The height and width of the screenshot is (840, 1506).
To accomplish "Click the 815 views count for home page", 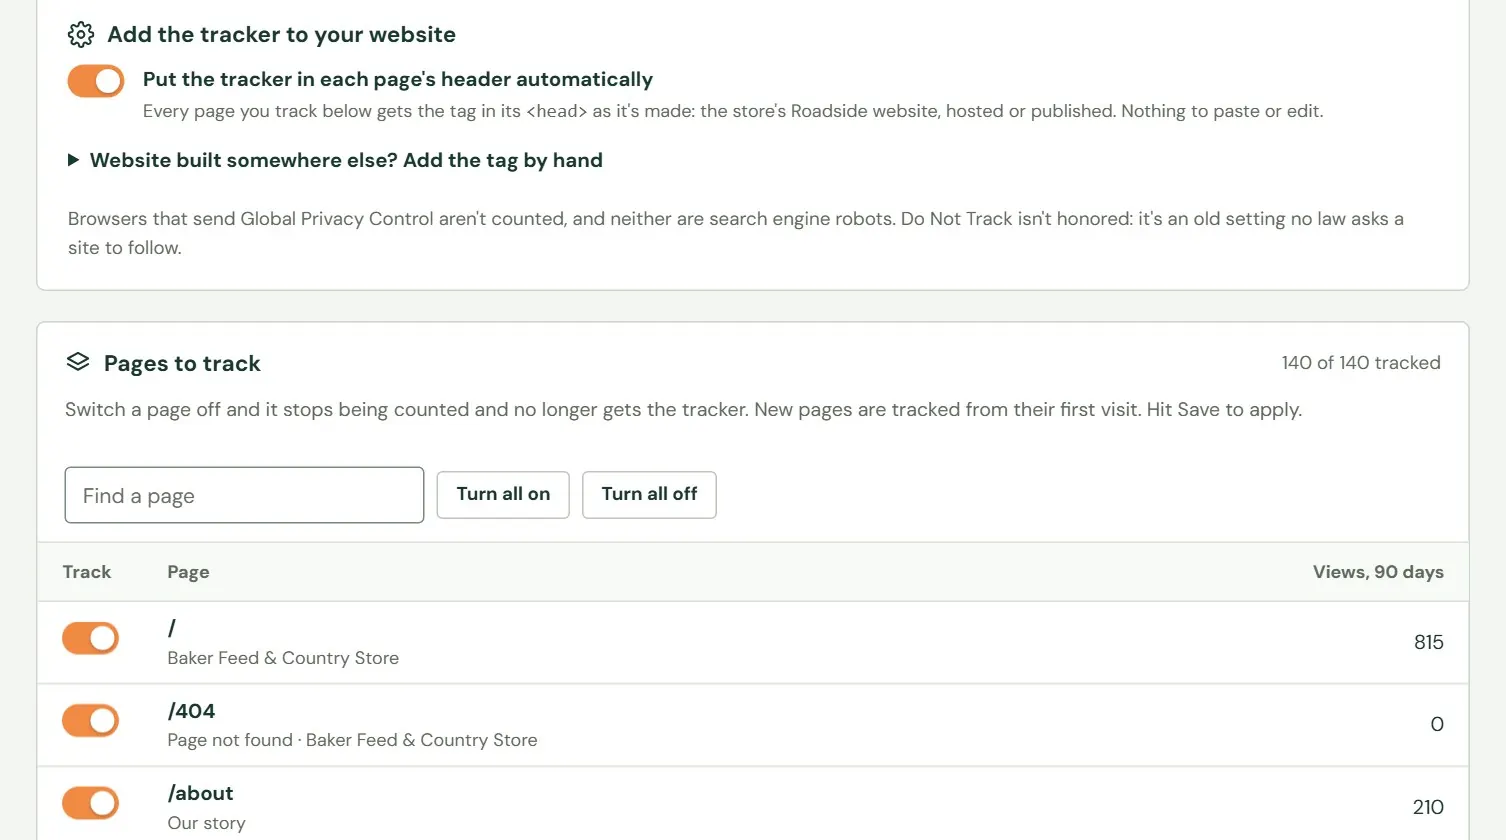I will click(1429, 642).
